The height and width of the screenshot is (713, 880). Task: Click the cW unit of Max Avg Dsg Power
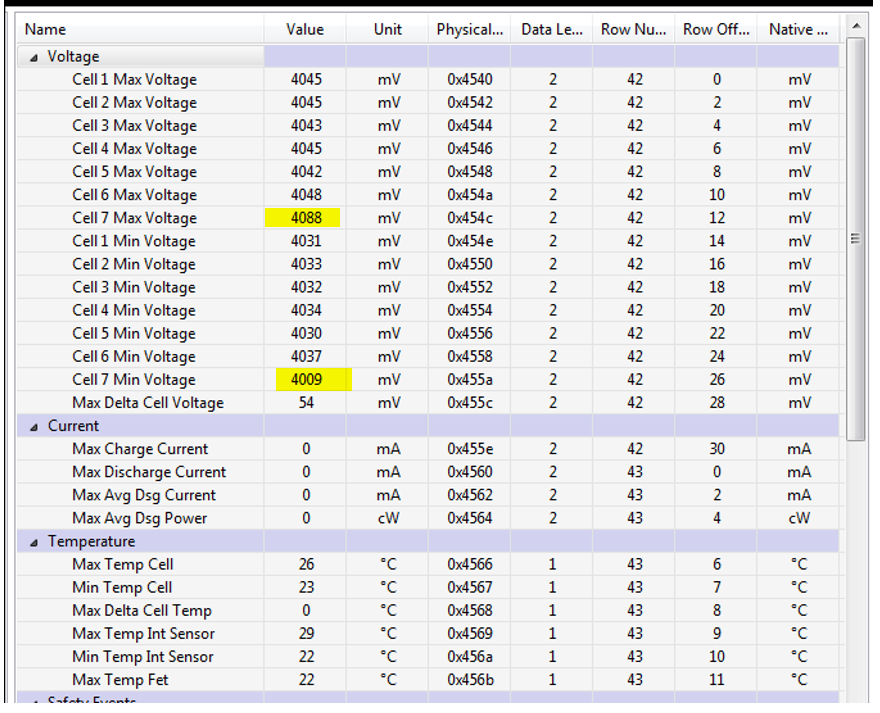(x=388, y=518)
